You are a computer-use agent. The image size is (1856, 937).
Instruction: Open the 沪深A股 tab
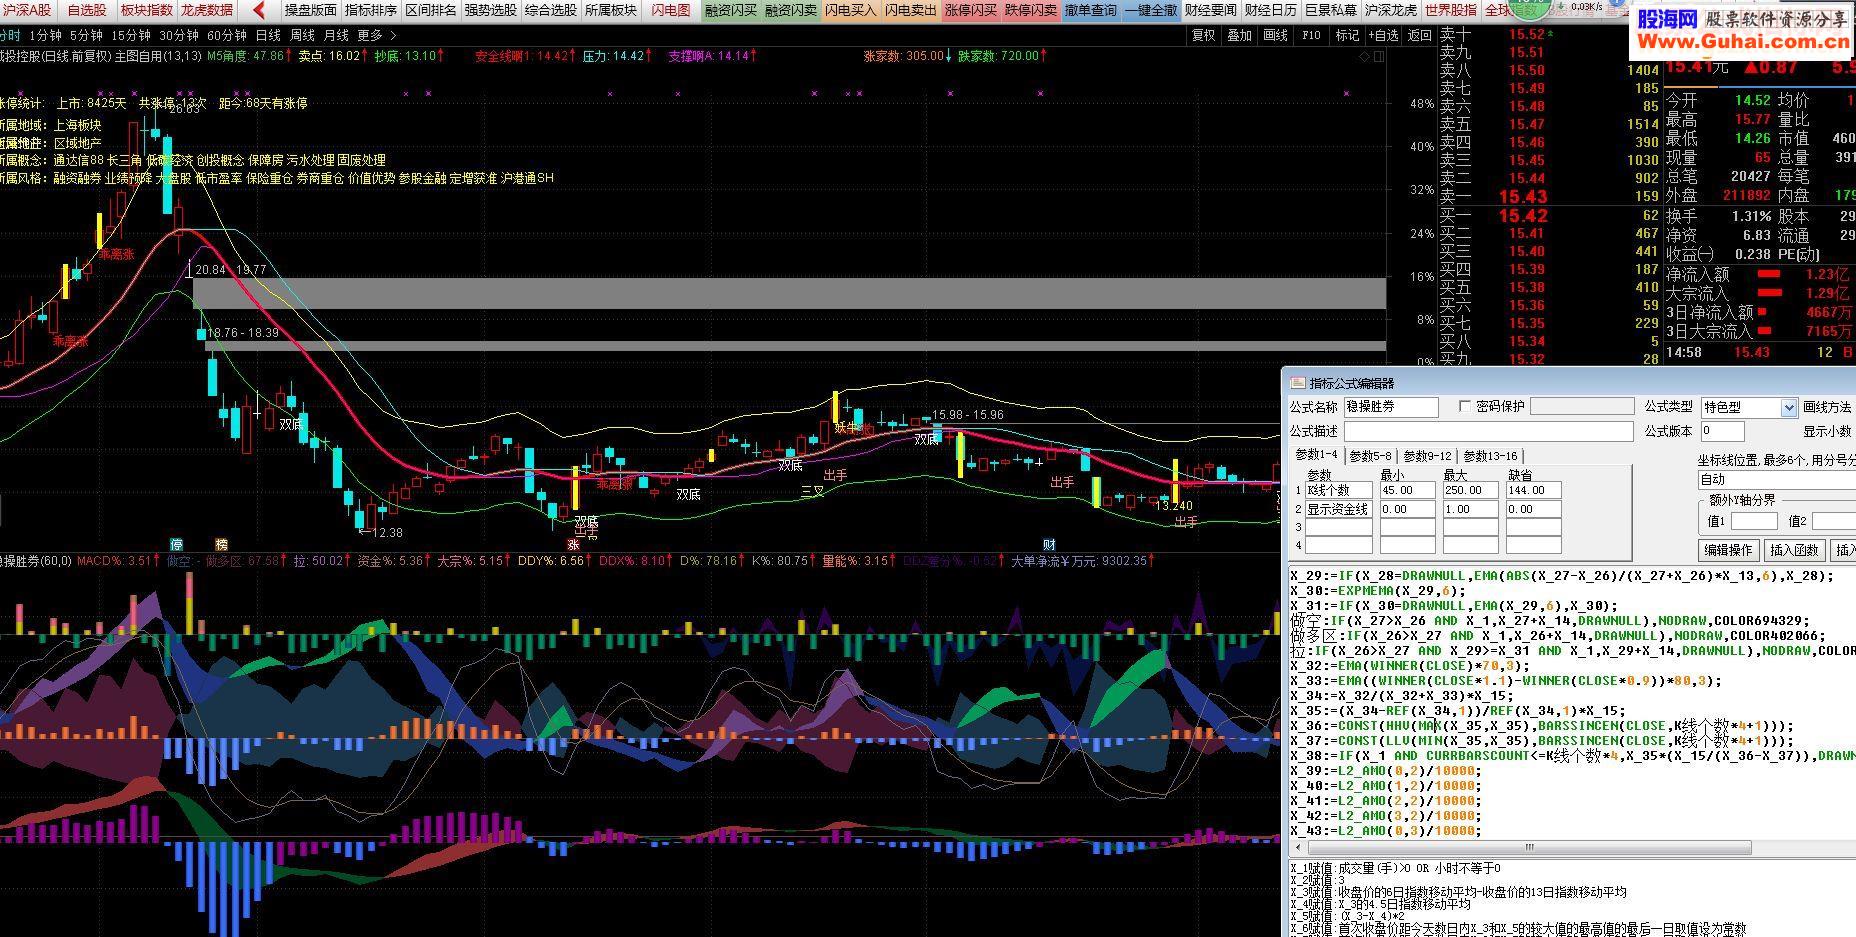click(x=27, y=10)
